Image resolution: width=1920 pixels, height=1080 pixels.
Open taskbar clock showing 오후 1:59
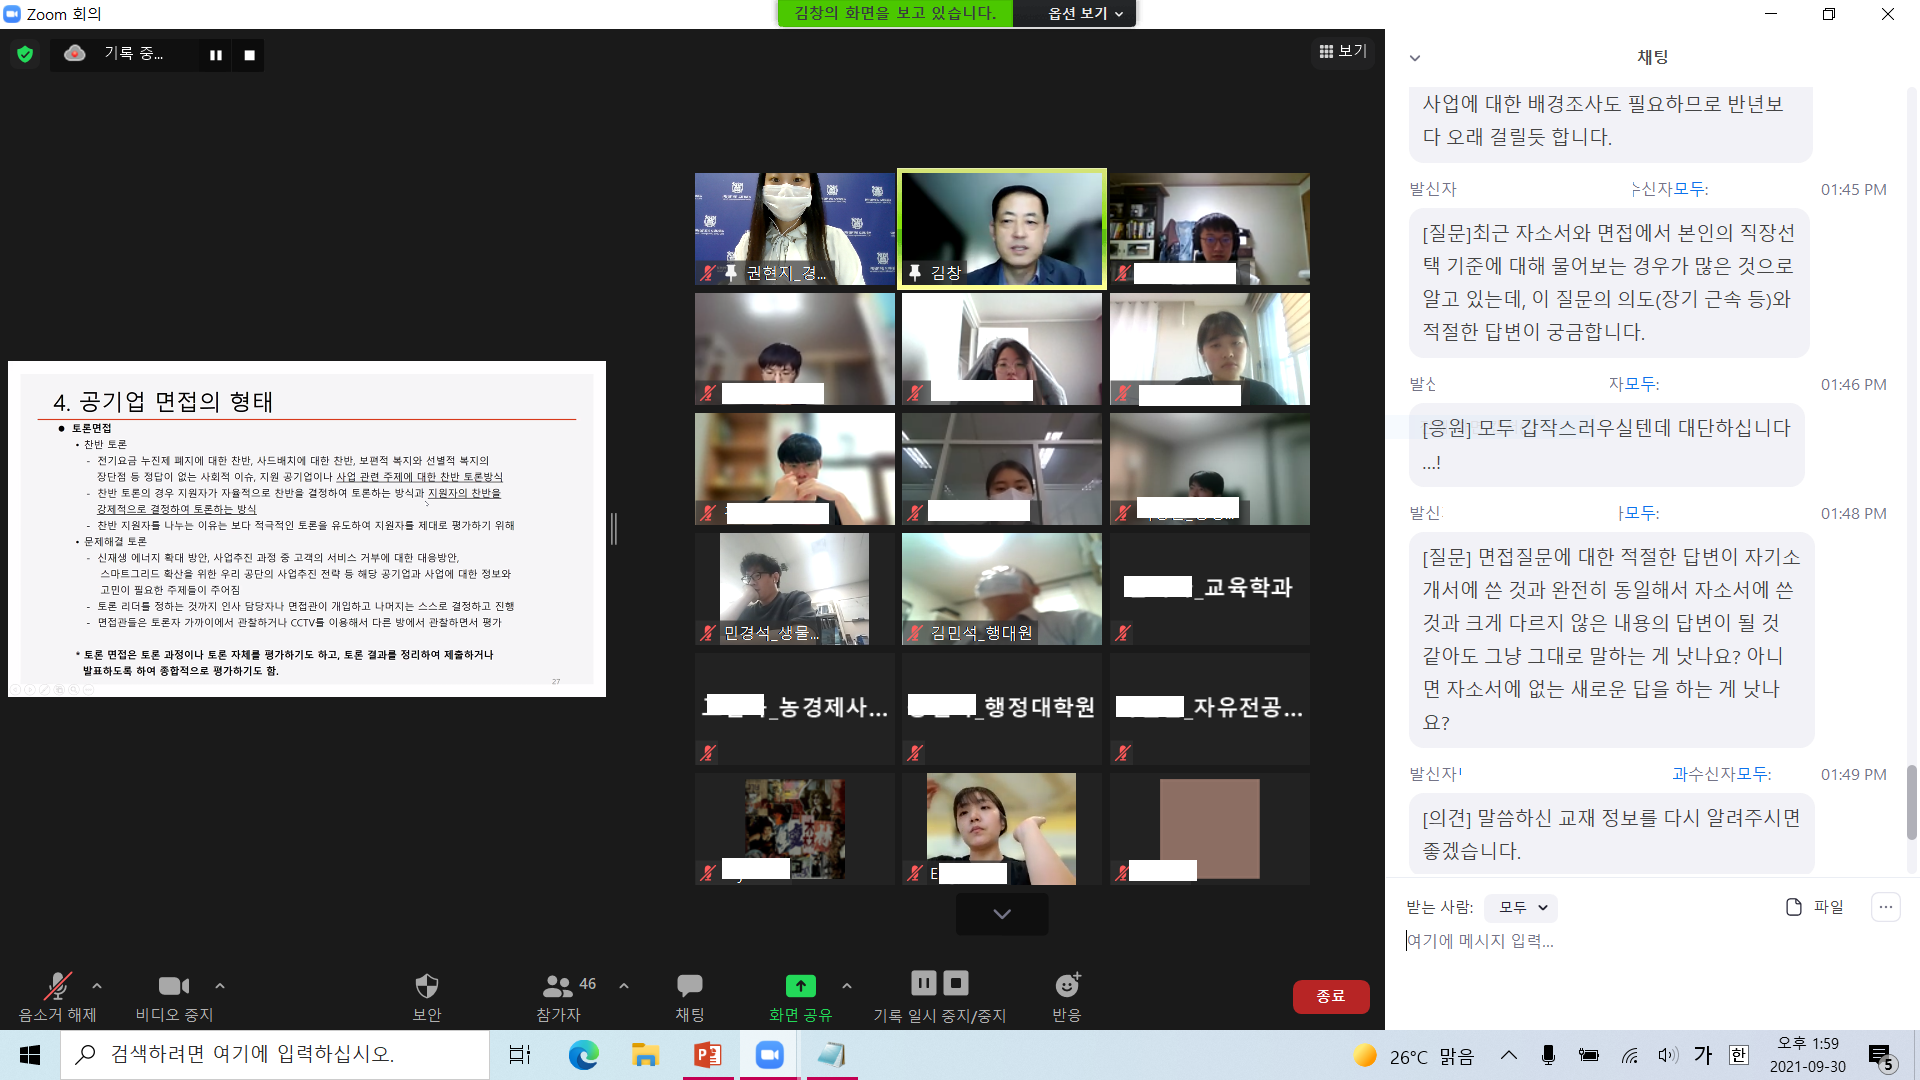click(1808, 1055)
